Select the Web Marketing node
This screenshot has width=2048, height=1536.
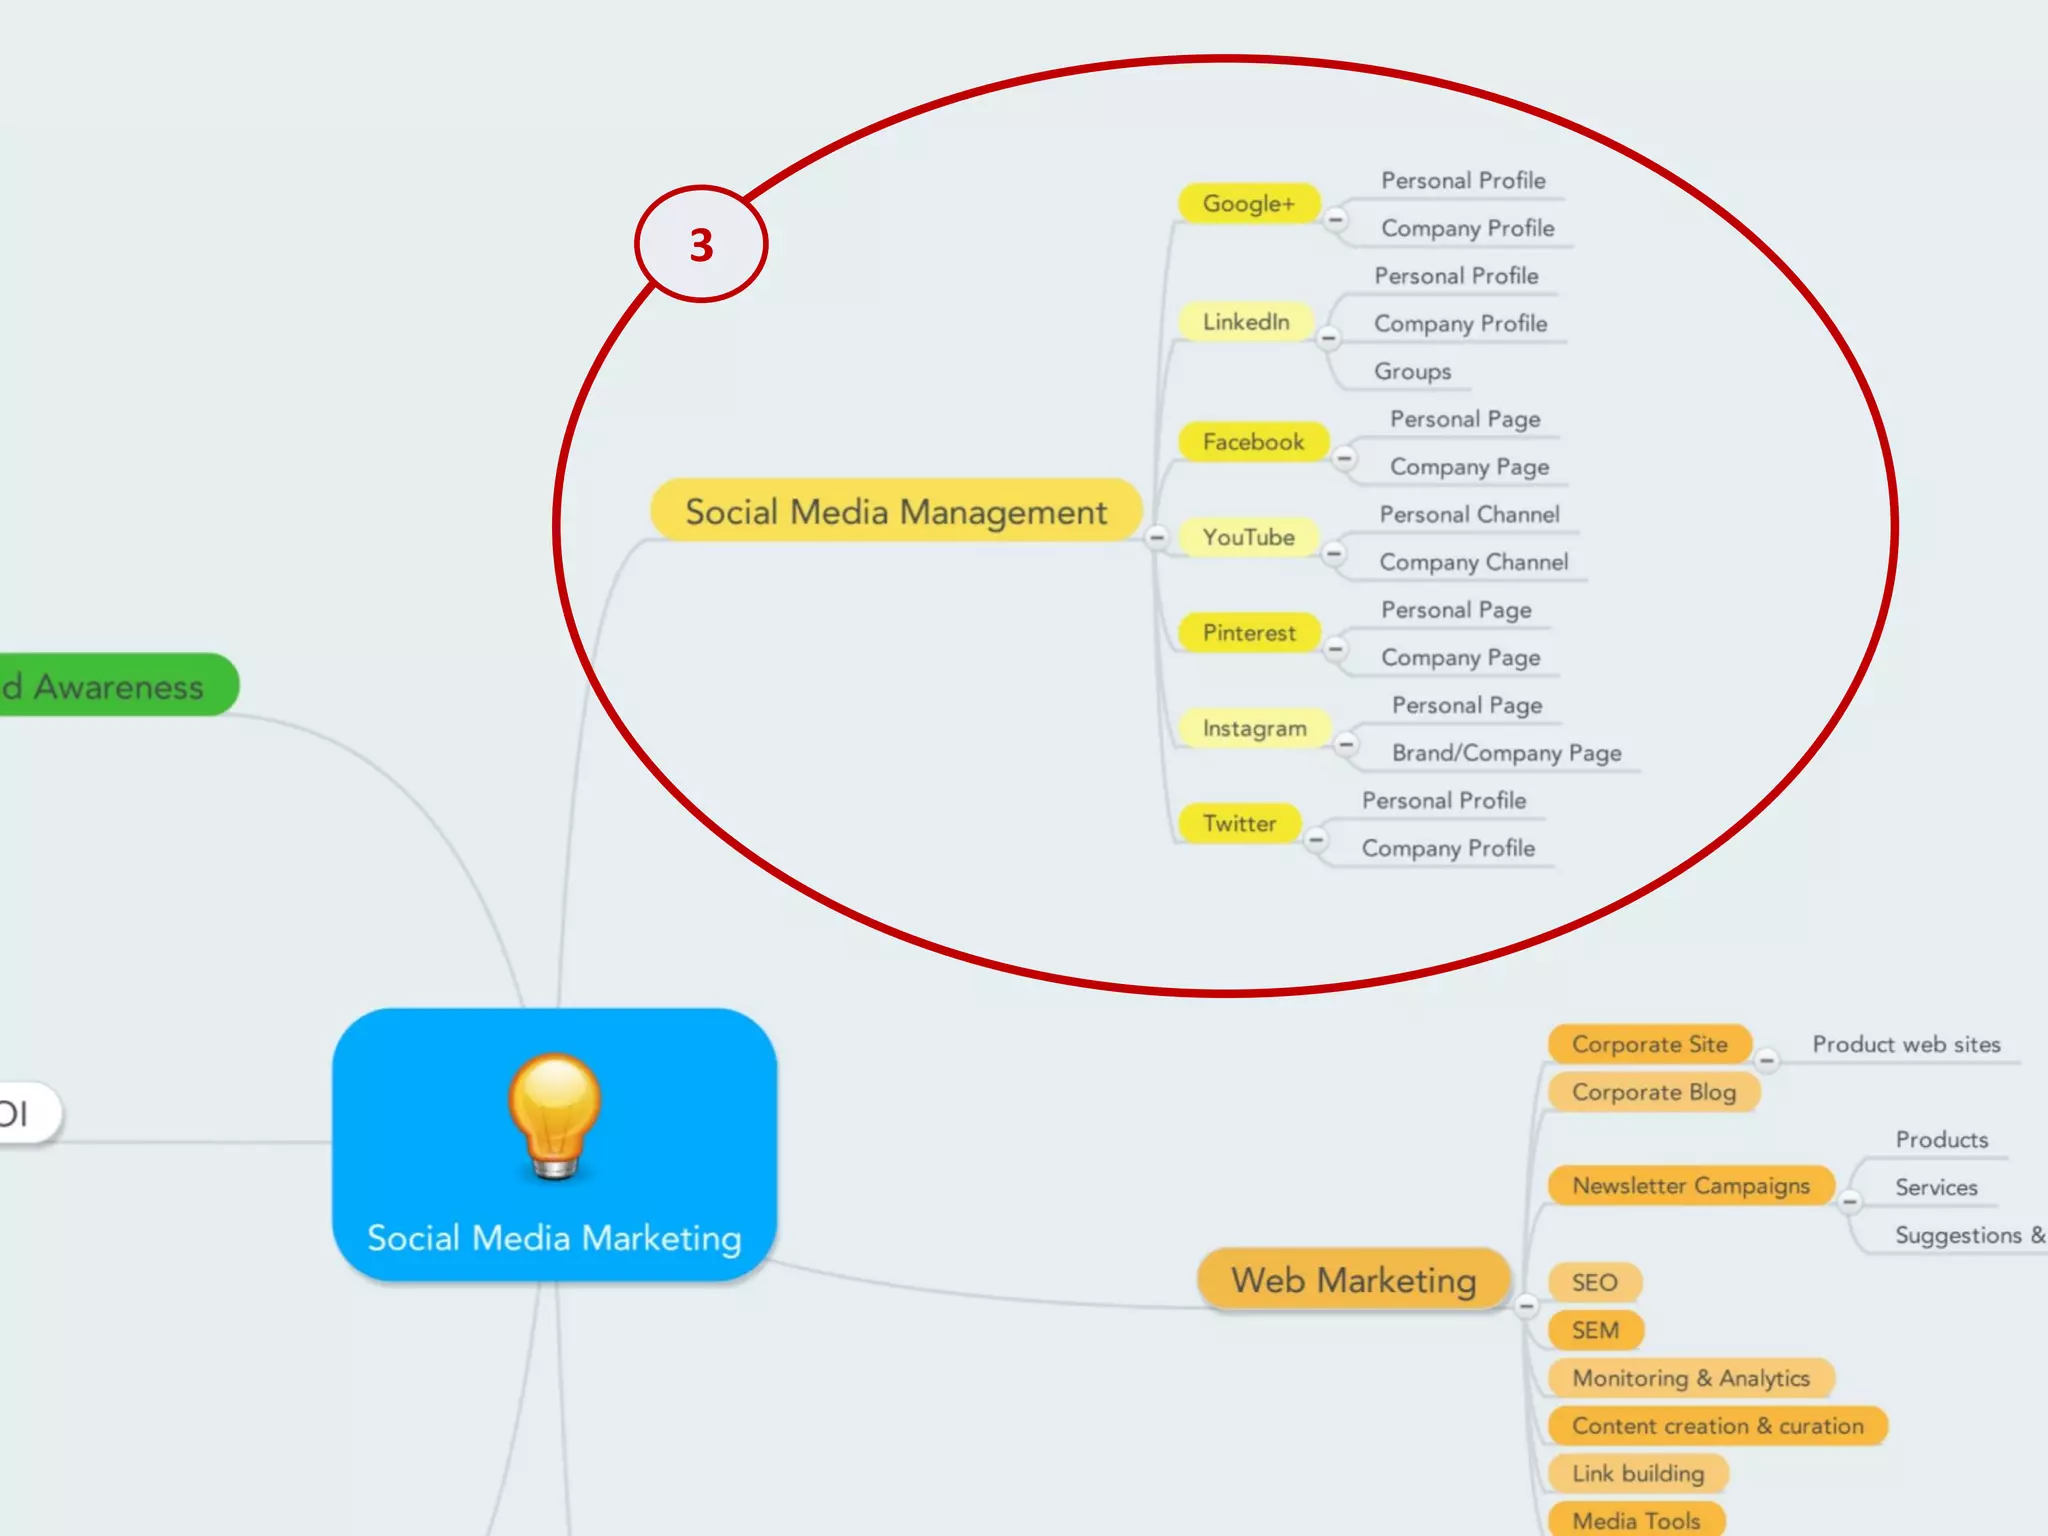pyautogui.click(x=1353, y=1279)
